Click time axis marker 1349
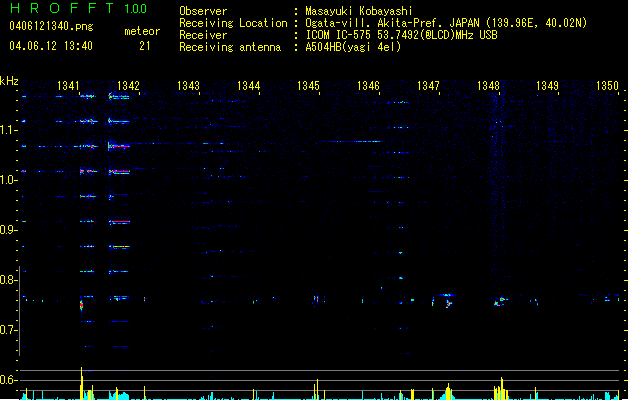 [548, 86]
